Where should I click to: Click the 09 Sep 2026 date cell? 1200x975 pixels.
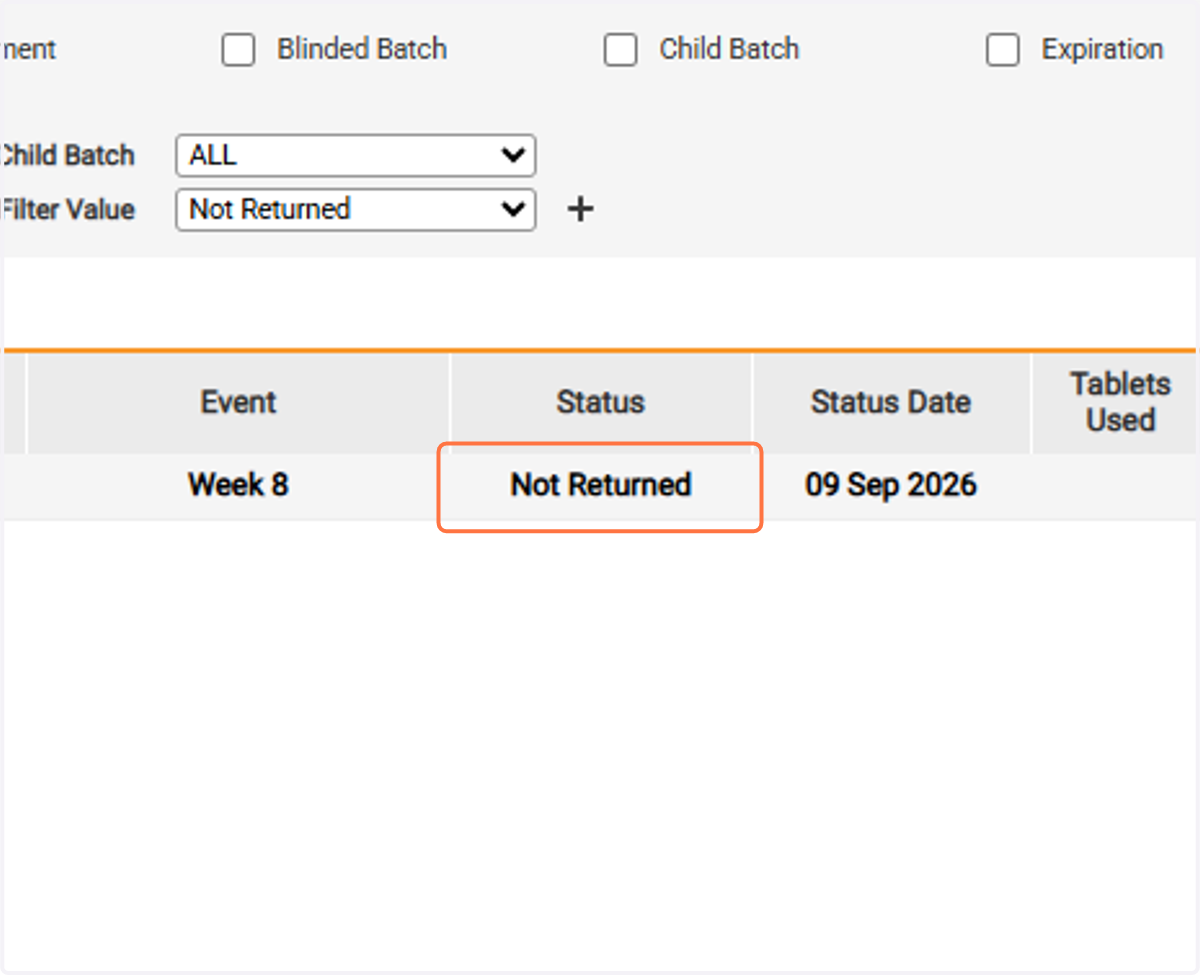point(891,486)
